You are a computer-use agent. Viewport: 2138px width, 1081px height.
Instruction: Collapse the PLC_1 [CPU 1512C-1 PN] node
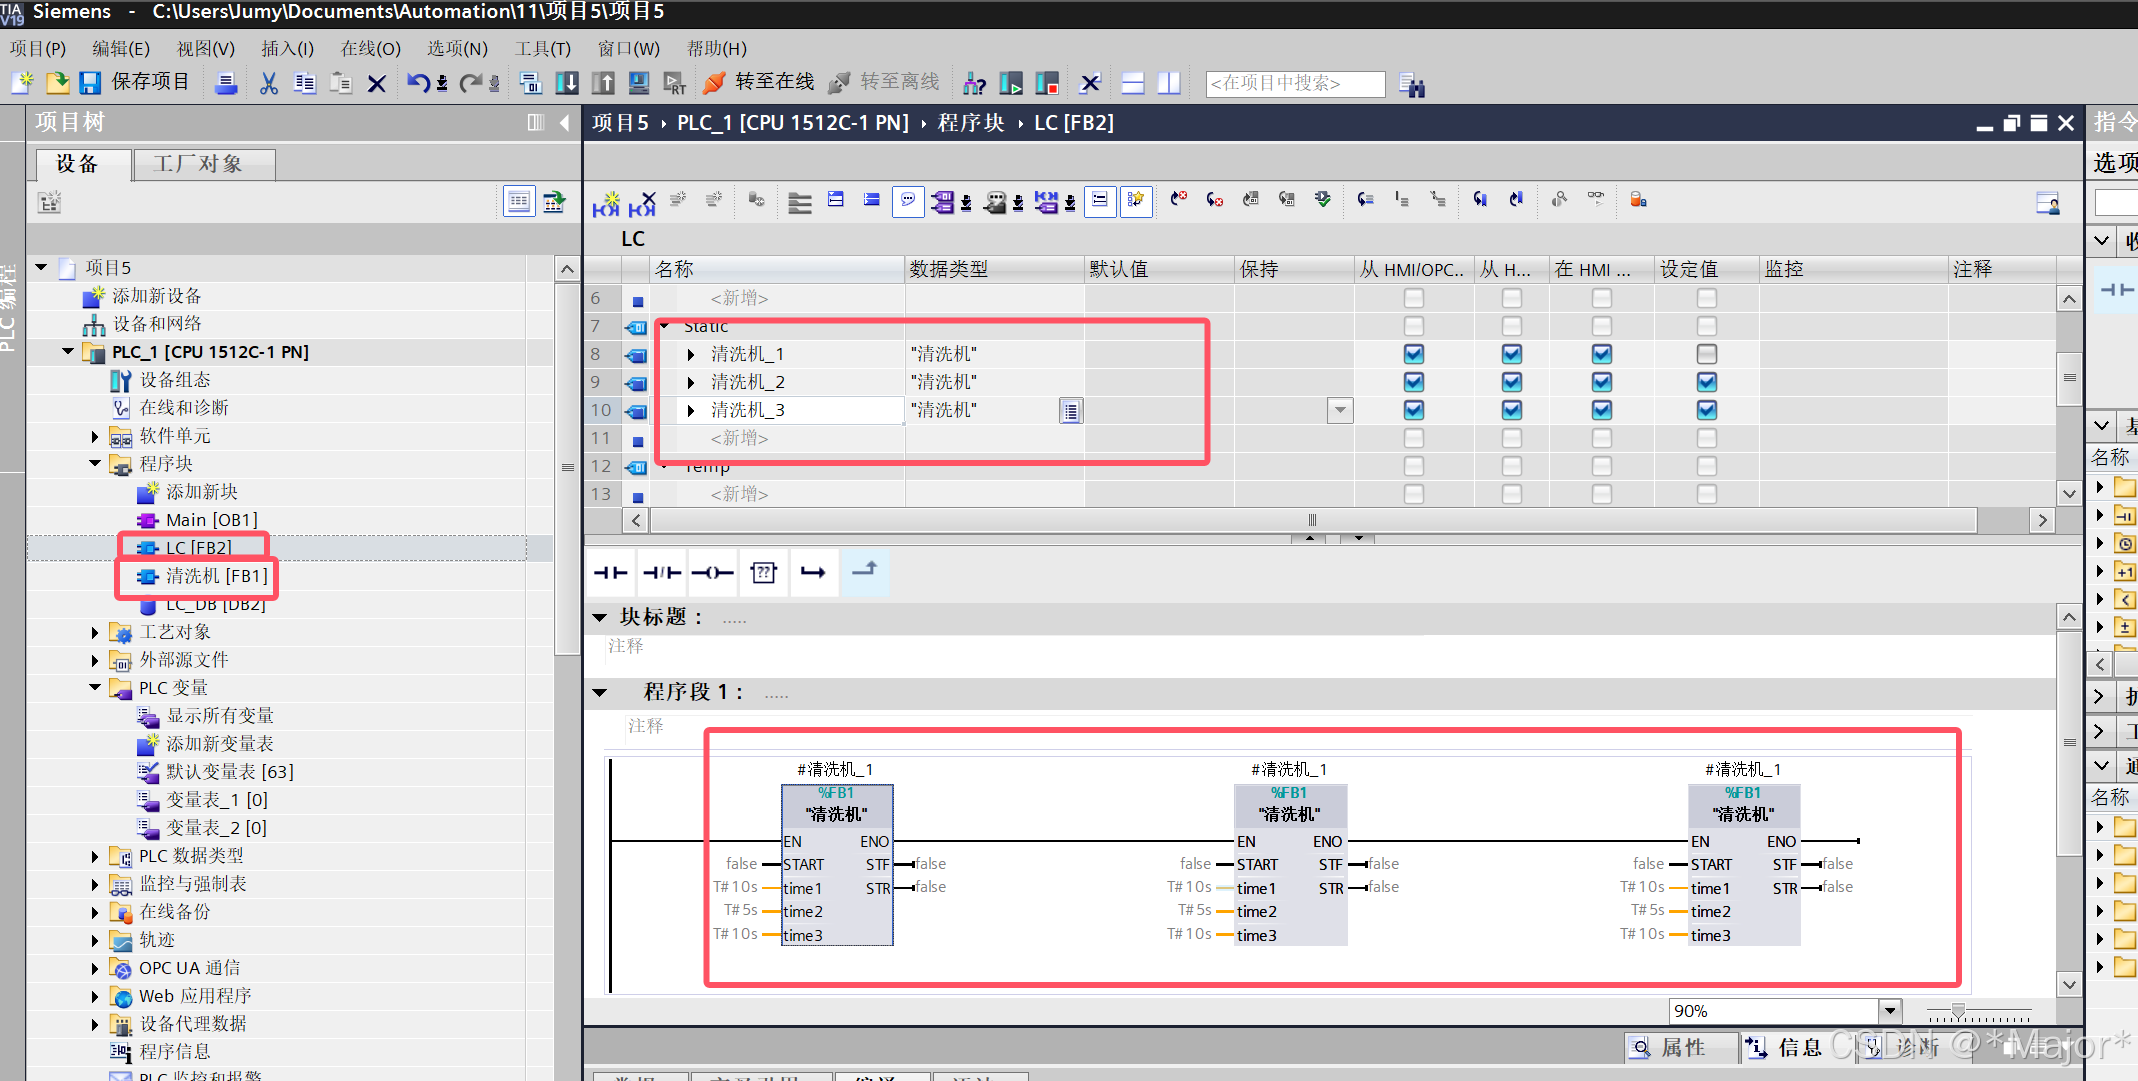[68, 351]
